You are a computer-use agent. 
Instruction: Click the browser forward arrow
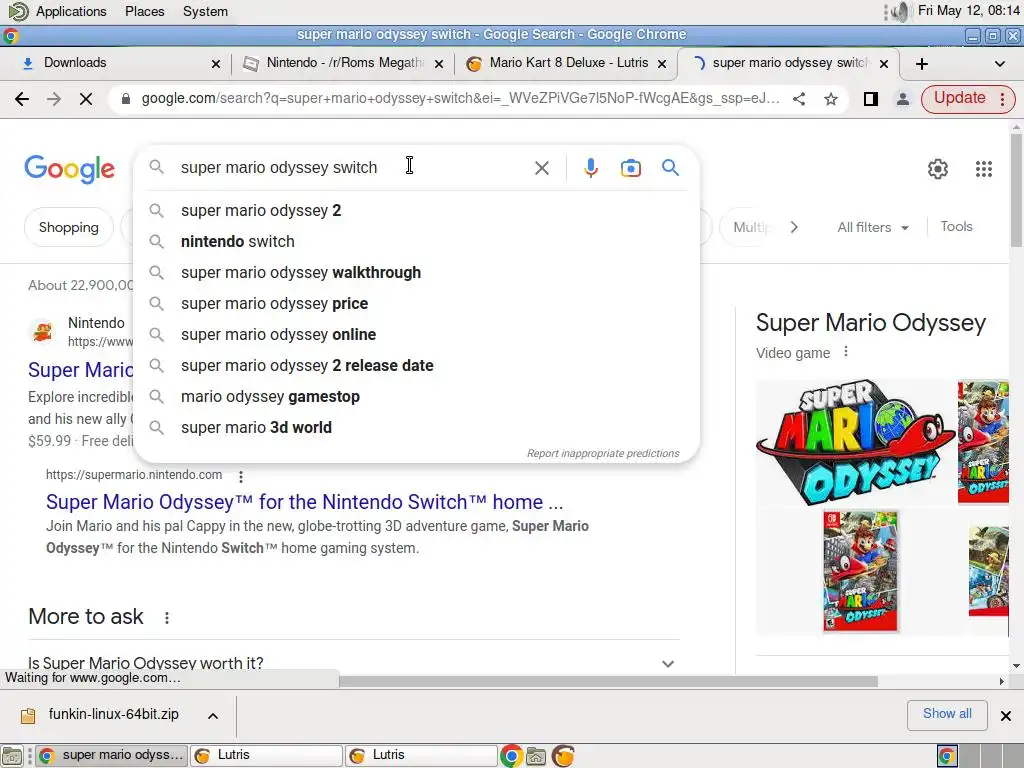[x=54, y=99]
